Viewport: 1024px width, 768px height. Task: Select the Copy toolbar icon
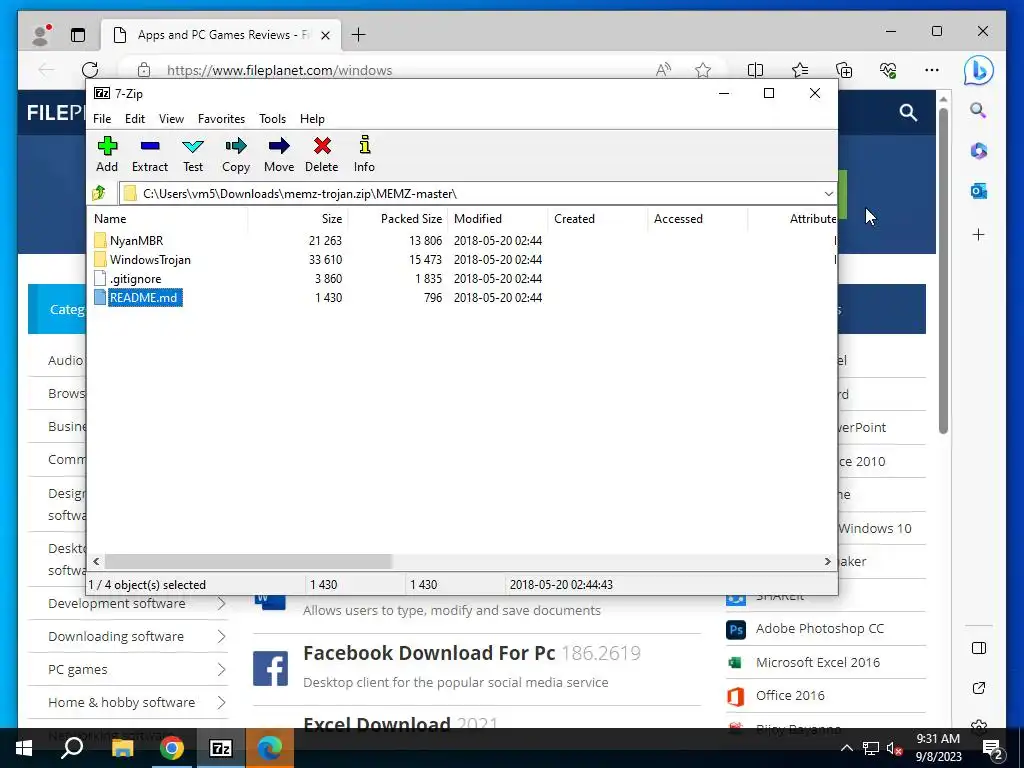coord(236,154)
